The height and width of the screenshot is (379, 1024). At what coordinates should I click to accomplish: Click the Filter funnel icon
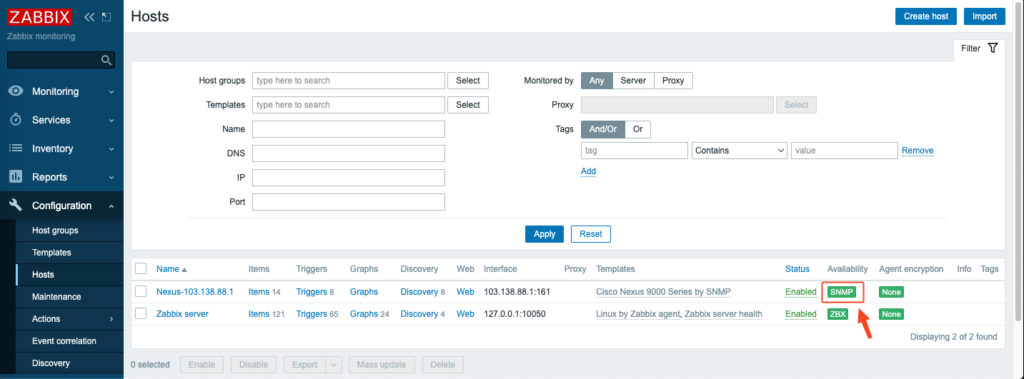(993, 48)
